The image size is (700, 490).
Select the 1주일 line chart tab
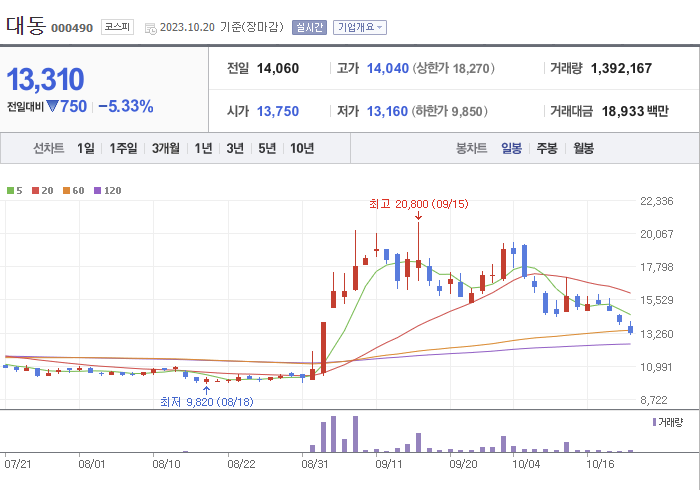point(123,148)
